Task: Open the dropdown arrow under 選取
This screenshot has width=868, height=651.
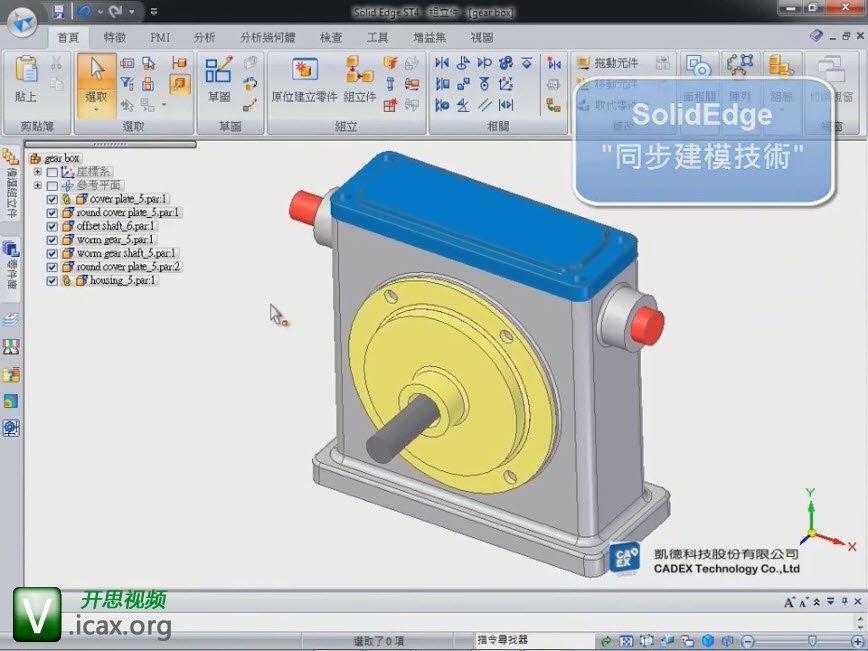Action: 97,110
